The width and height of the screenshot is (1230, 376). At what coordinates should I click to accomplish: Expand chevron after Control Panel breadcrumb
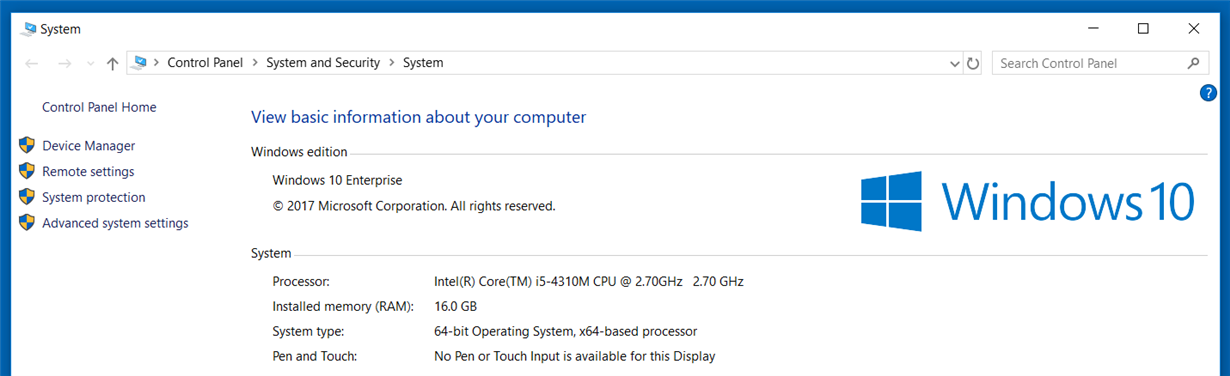click(255, 63)
